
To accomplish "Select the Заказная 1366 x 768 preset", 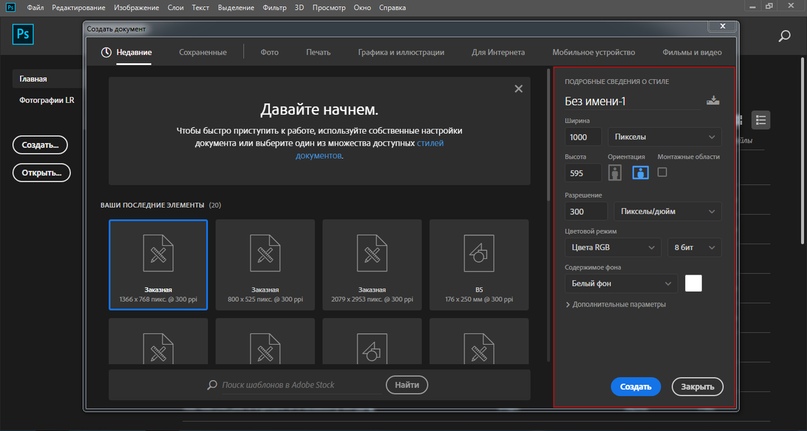I will [x=158, y=265].
